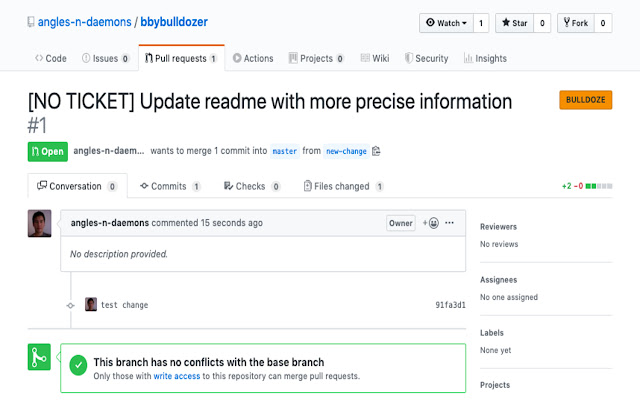
Task: Follow the 'write access' link
Action: click(177, 376)
